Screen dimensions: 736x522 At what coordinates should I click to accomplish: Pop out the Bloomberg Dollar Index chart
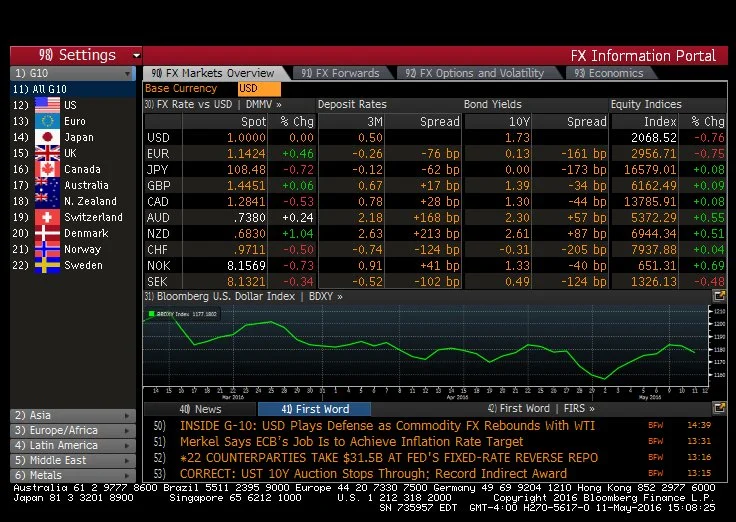tap(719, 296)
